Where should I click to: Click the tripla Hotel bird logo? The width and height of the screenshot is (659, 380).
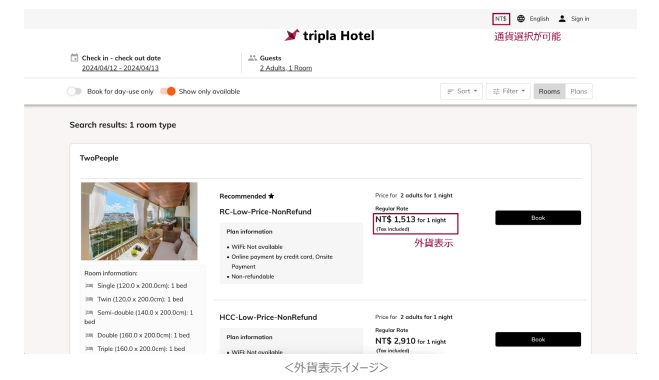pos(292,35)
